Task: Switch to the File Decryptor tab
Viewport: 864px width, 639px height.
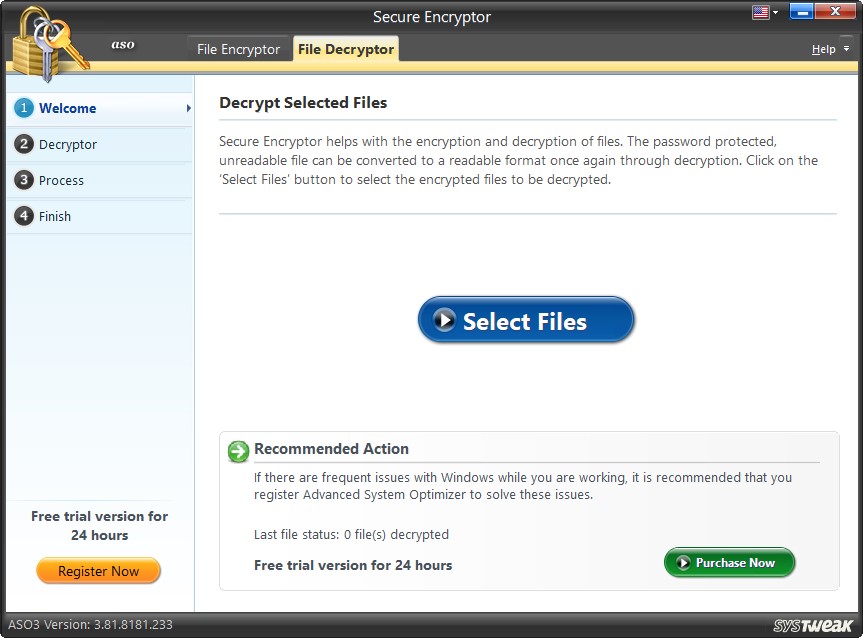Action: (x=345, y=48)
